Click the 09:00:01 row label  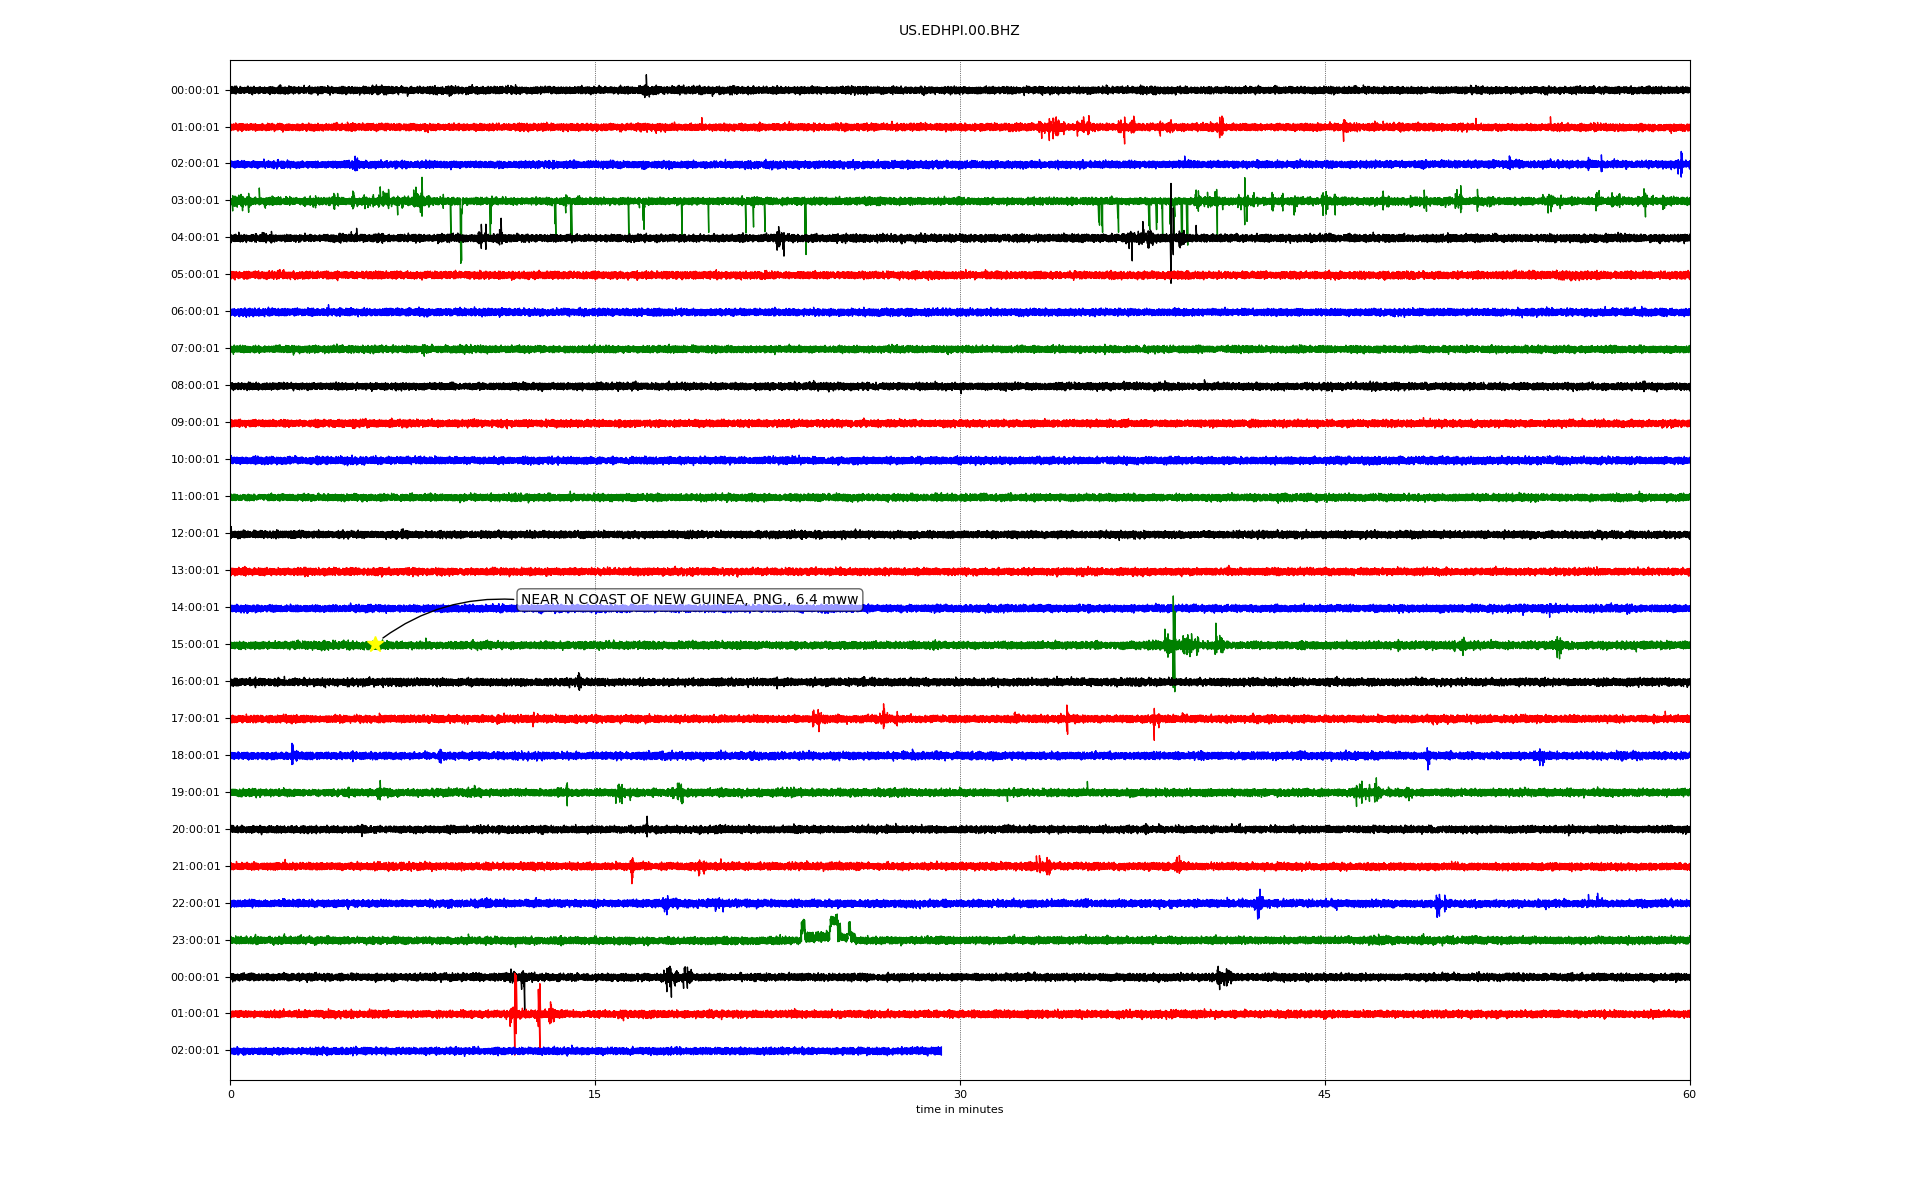(x=195, y=423)
